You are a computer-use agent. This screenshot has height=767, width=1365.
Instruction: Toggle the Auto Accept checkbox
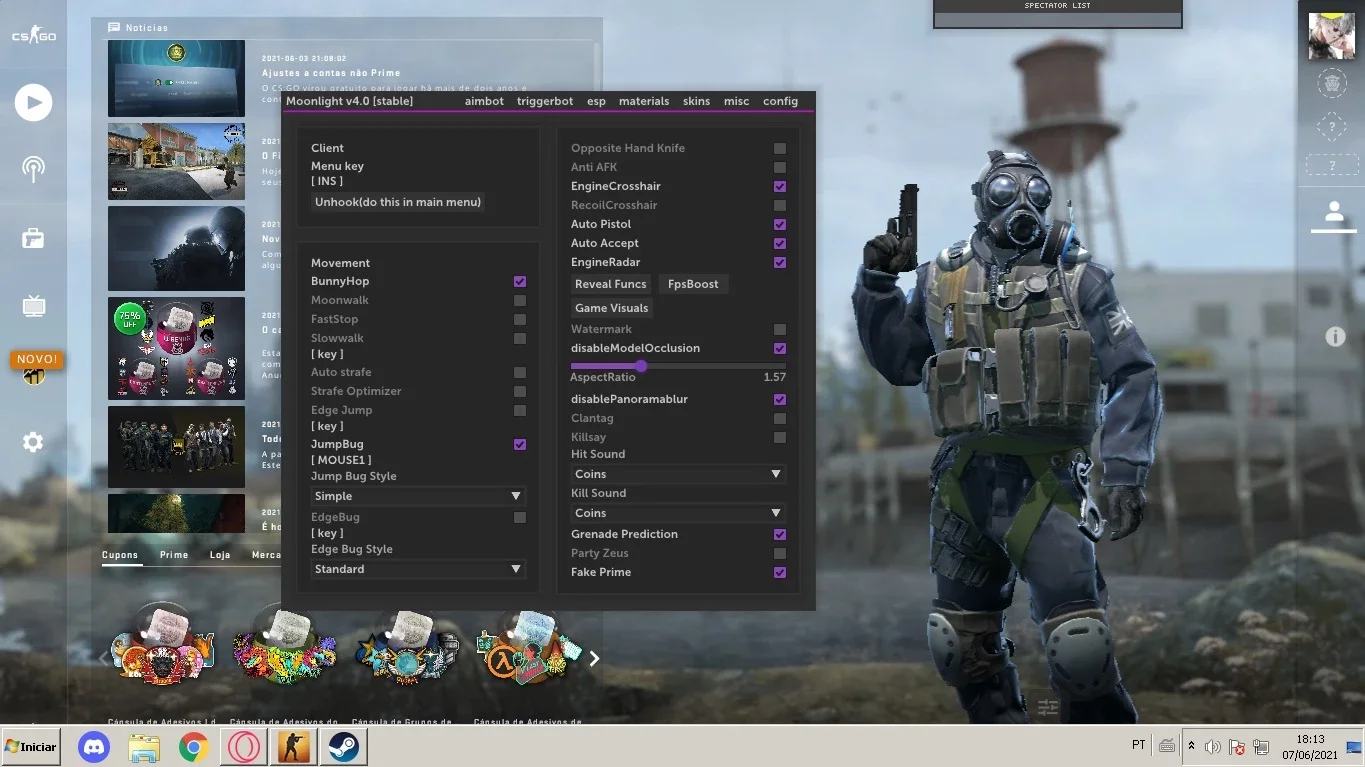(x=780, y=244)
